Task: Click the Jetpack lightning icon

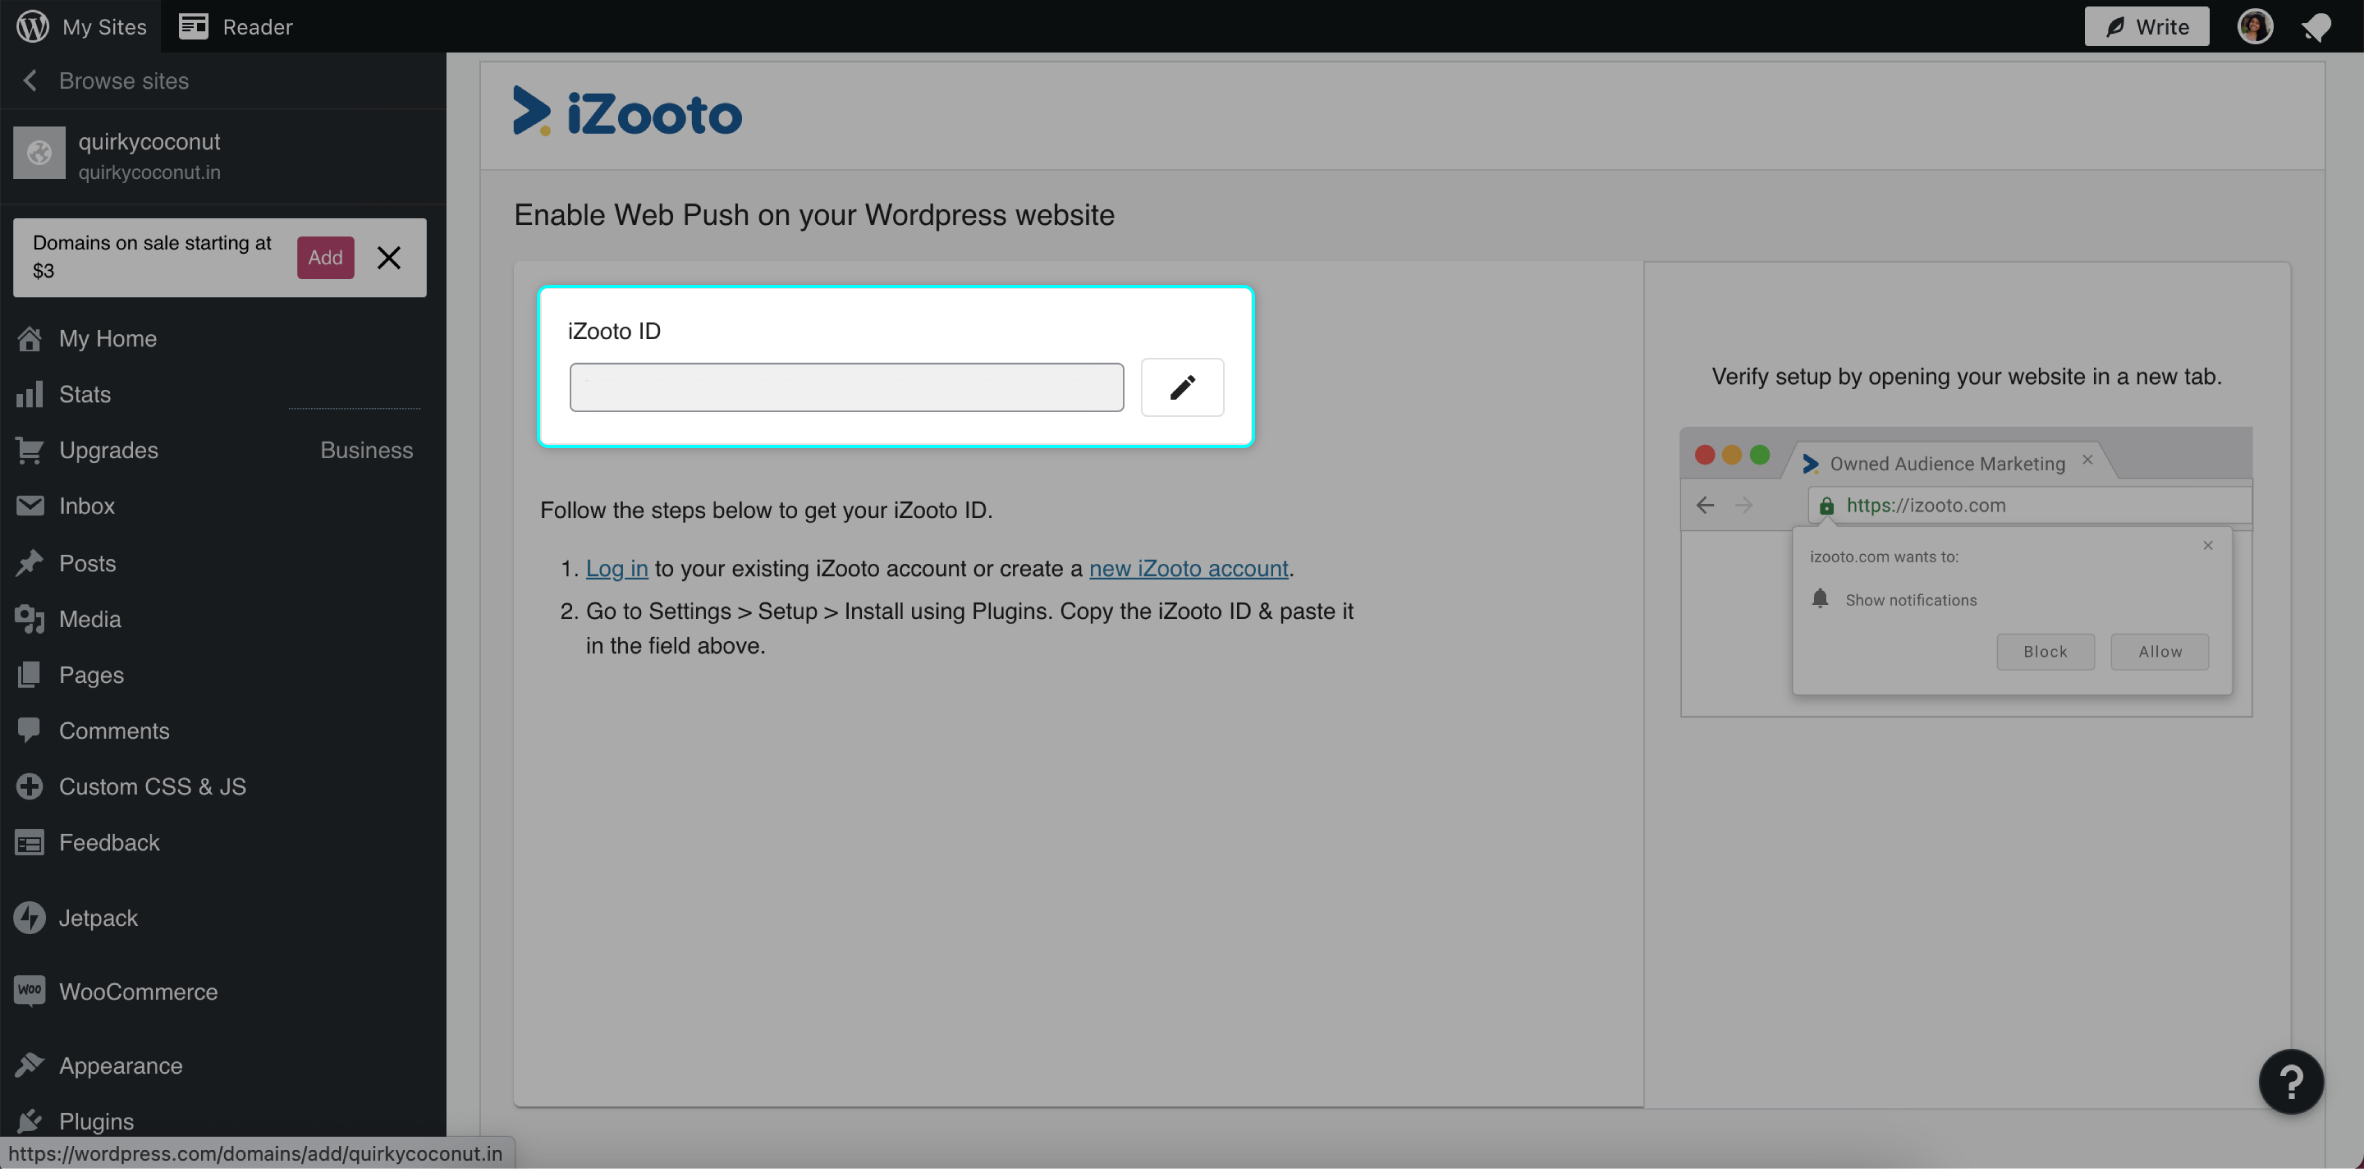Action: coord(30,918)
